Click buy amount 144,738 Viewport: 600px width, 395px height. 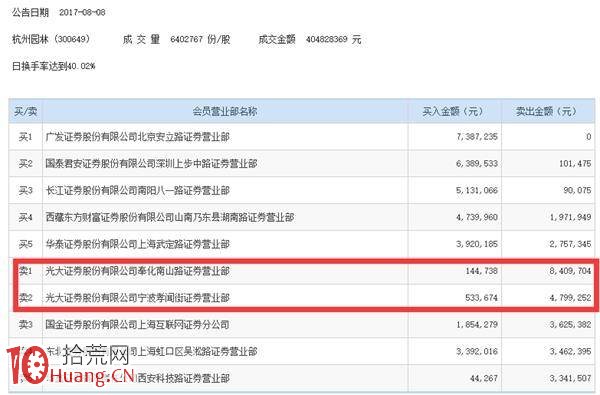[x=481, y=271]
